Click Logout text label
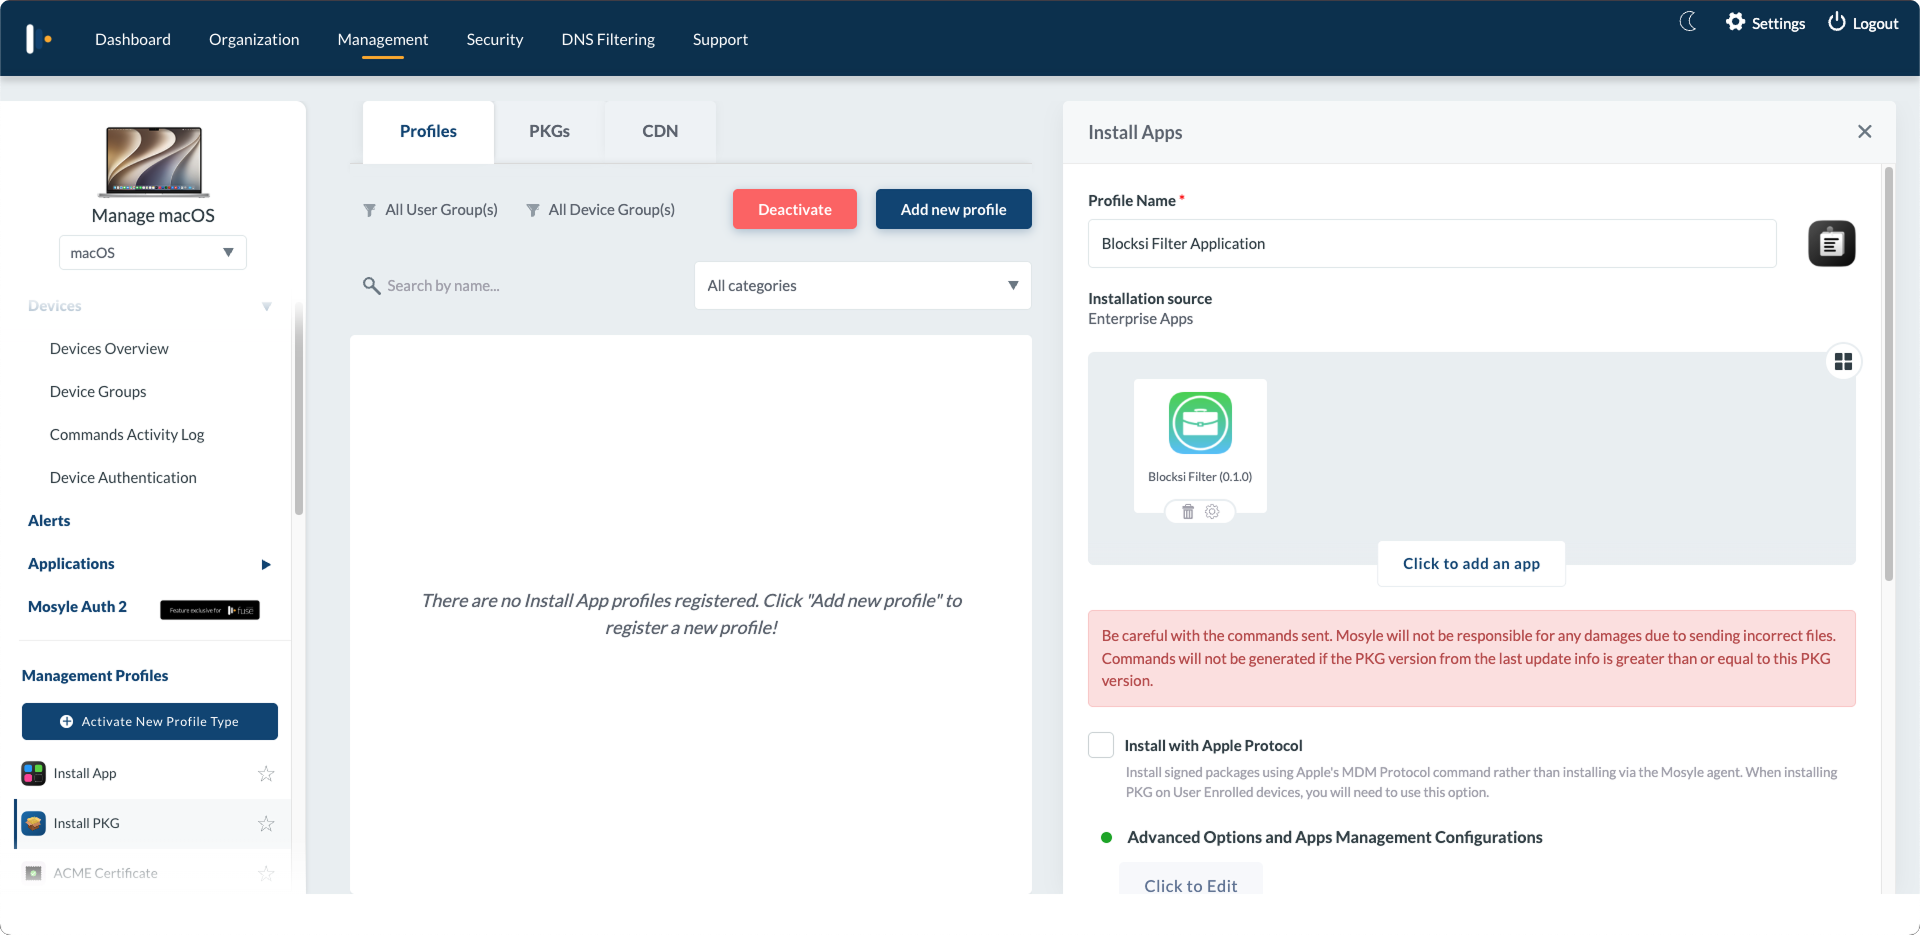 [x=1875, y=23]
